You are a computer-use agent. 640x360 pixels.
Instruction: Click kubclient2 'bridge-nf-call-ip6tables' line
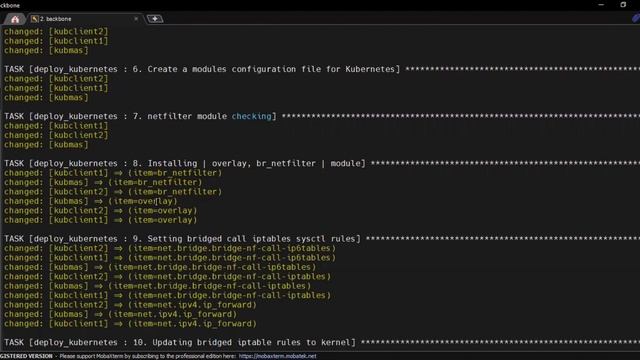(170, 248)
